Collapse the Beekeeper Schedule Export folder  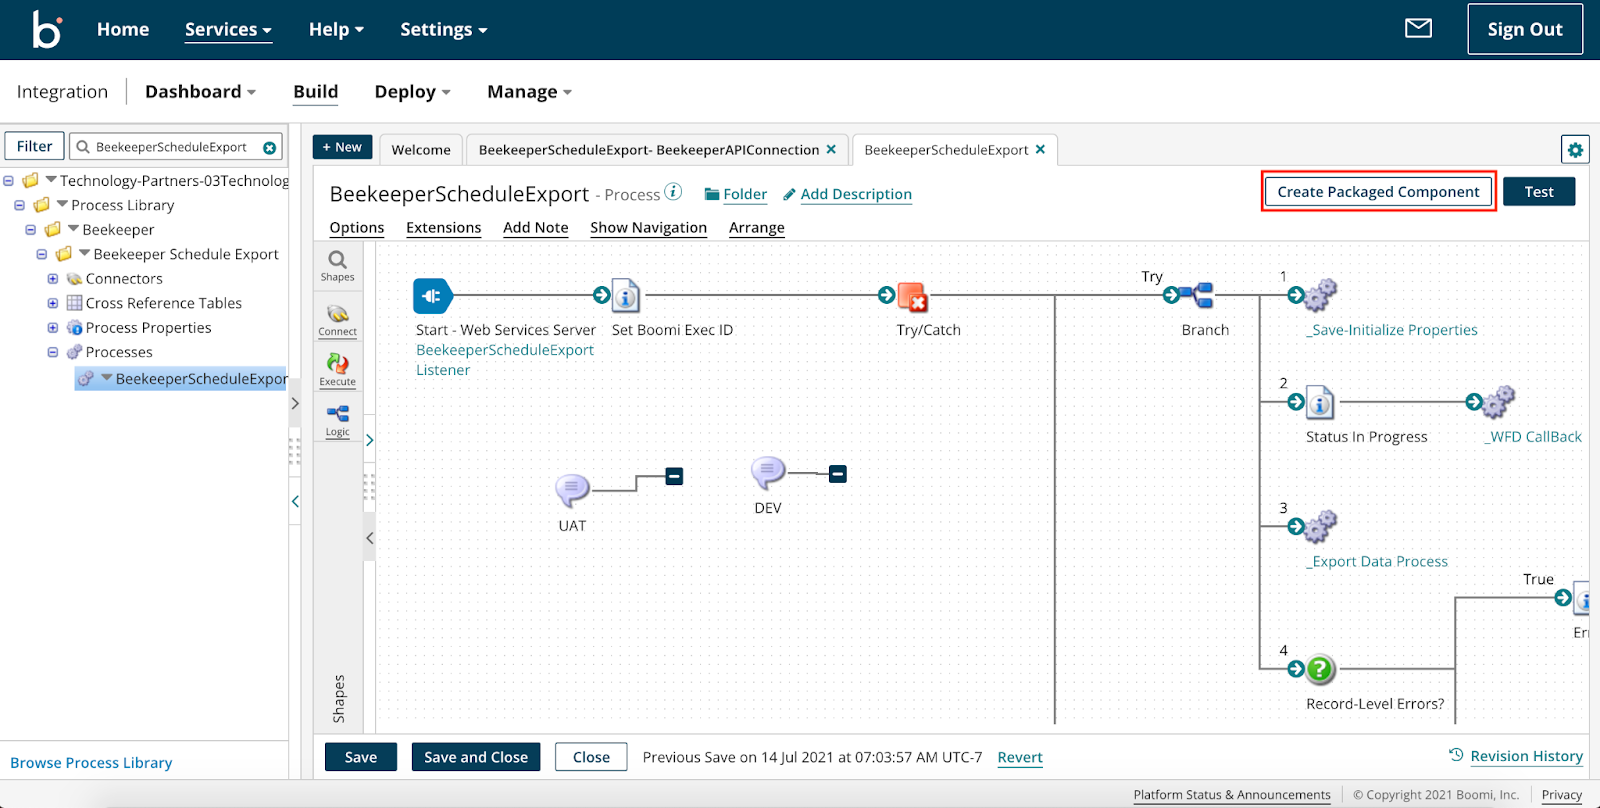[42, 254]
